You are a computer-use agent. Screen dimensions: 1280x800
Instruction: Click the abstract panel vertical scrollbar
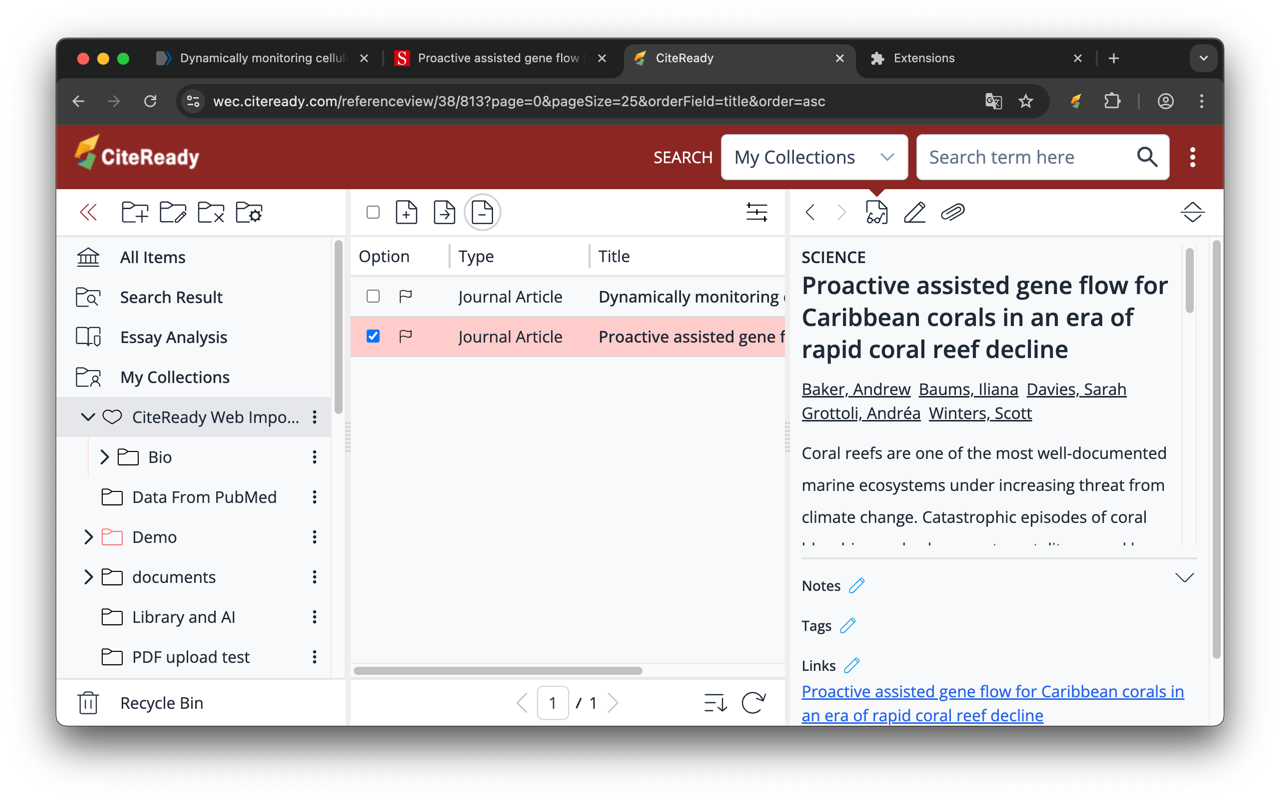(1189, 282)
